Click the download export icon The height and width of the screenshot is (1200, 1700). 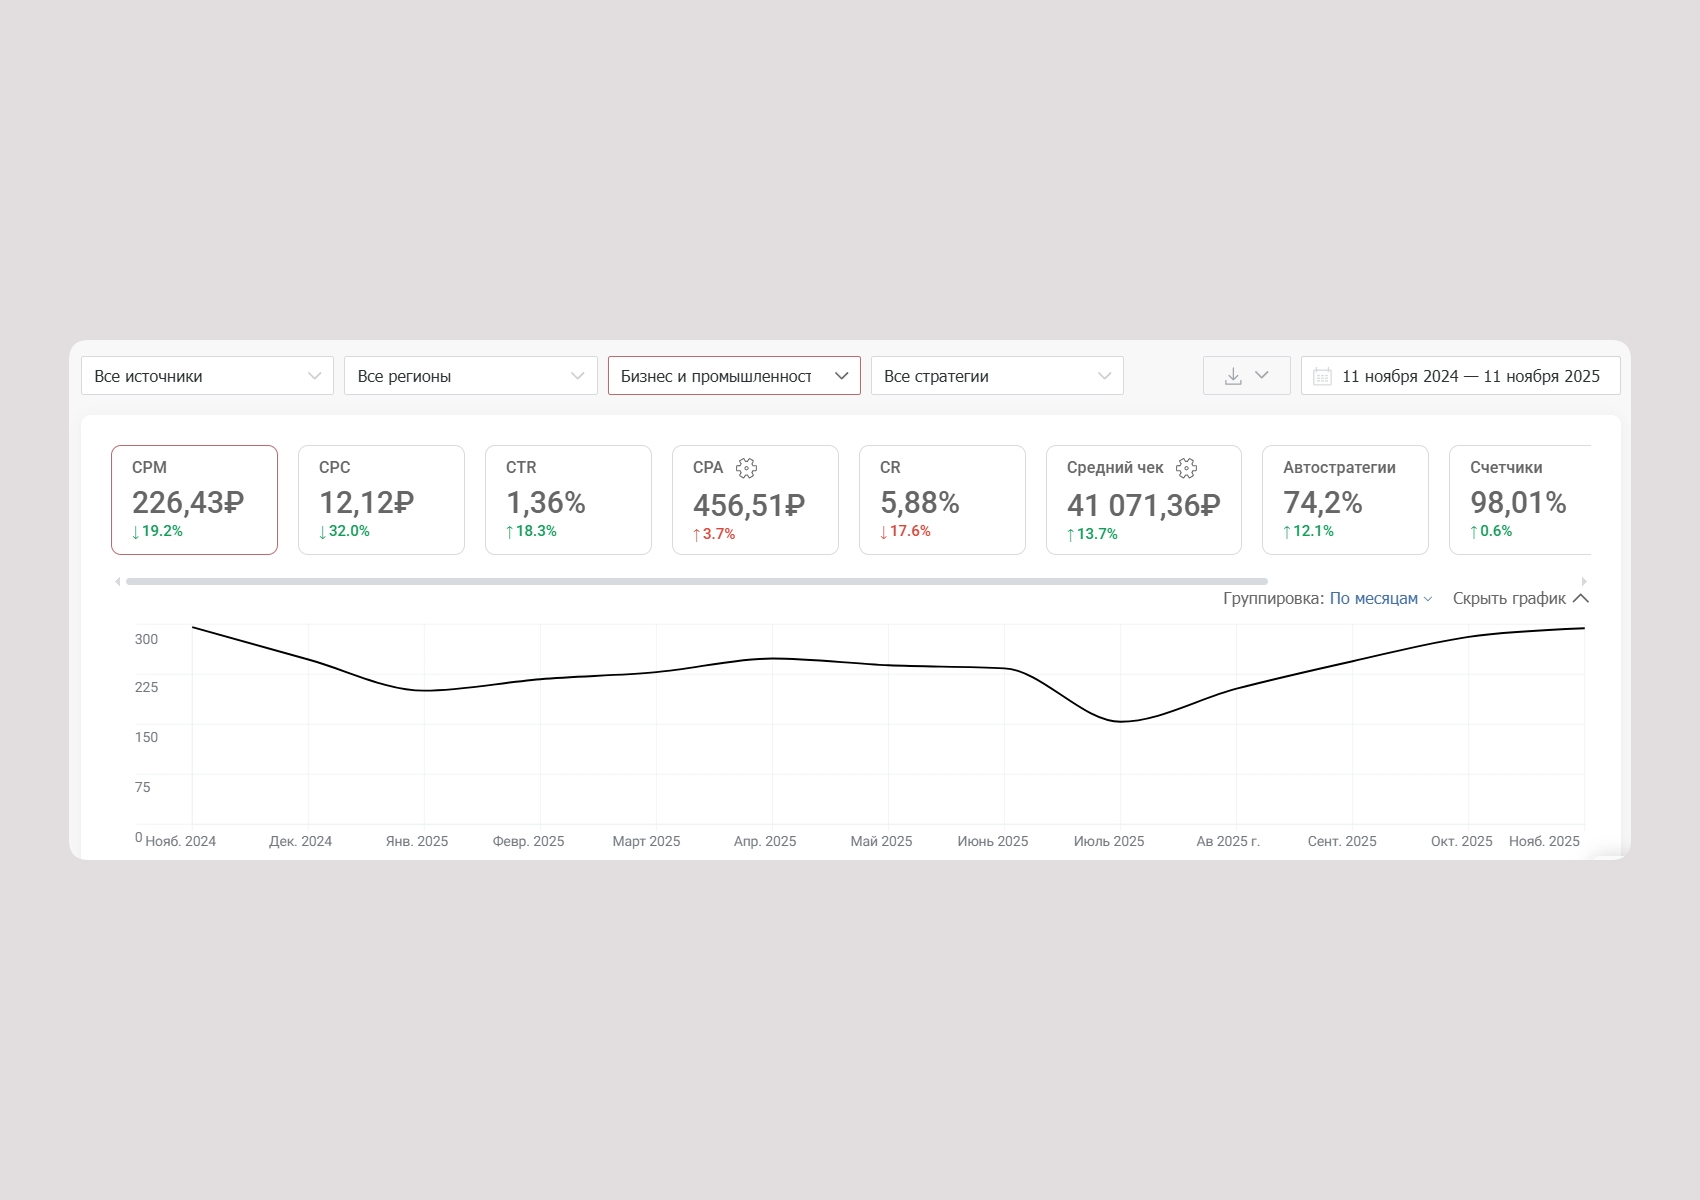[1234, 376]
